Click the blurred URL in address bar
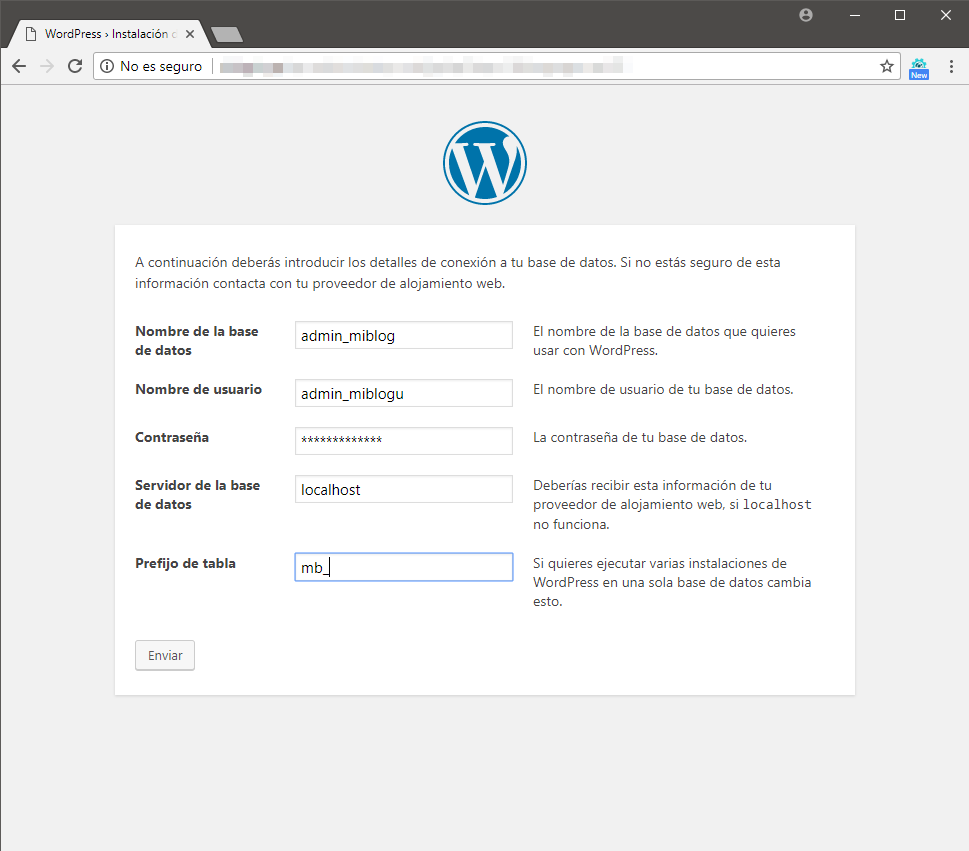The width and height of the screenshot is (969, 851). [x=425, y=66]
